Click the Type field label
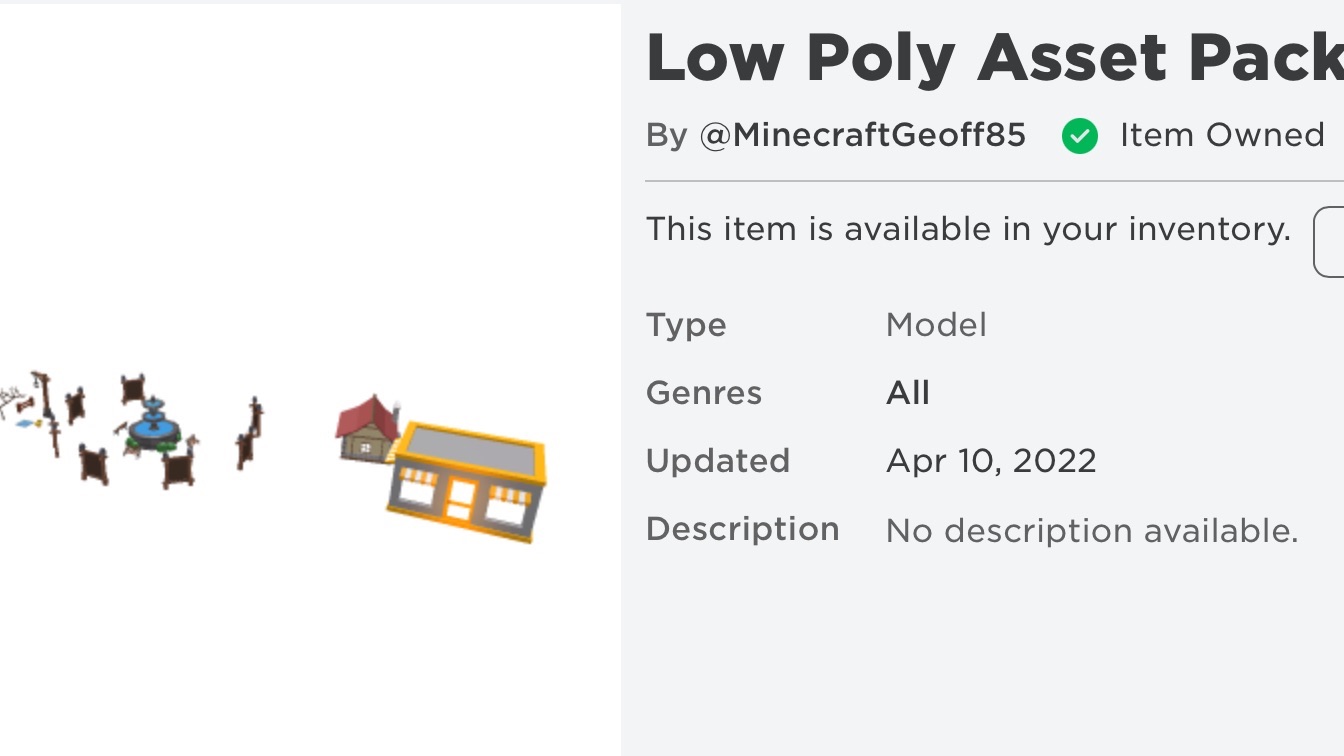 click(x=686, y=325)
